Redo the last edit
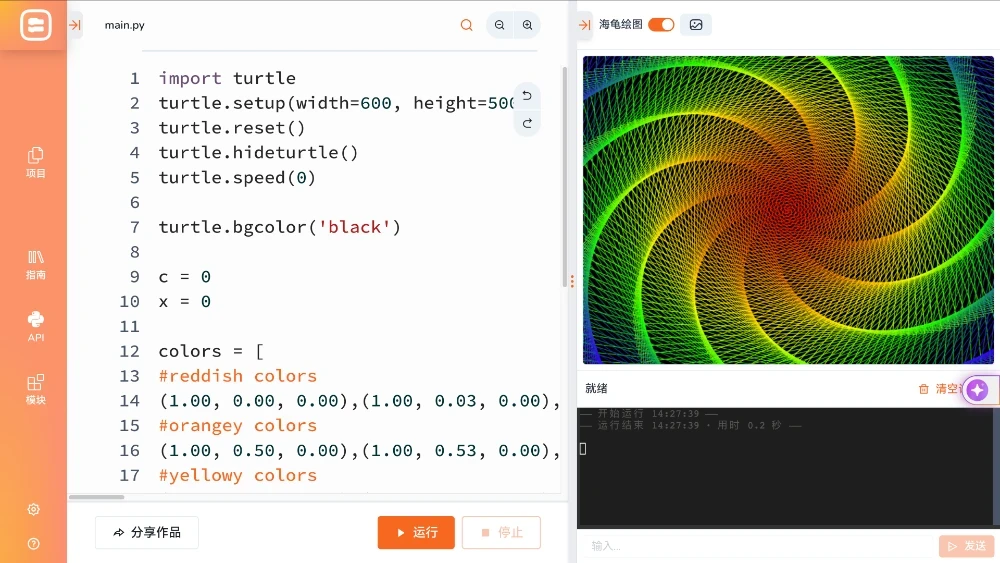The image size is (1000, 563). [527, 124]
